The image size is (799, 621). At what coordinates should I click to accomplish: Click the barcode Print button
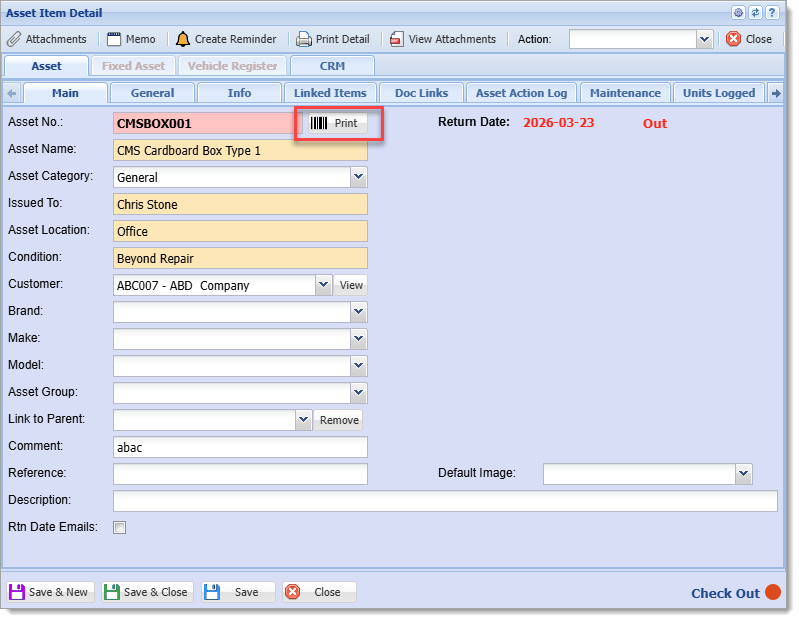pos(337,123)
